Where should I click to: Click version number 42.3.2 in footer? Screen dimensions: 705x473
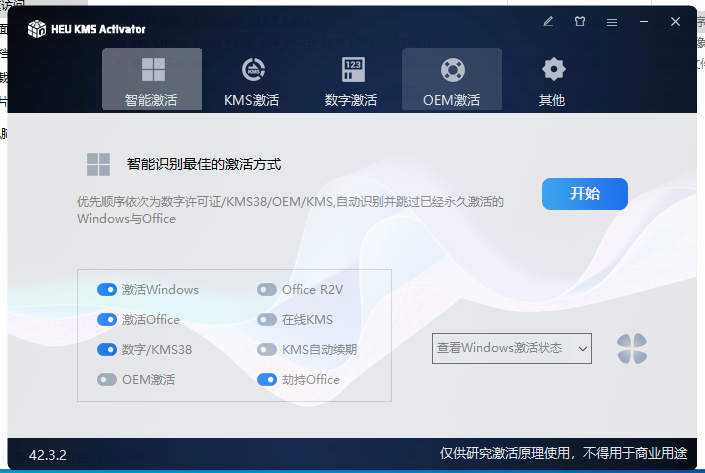click(x=48, y=455)
